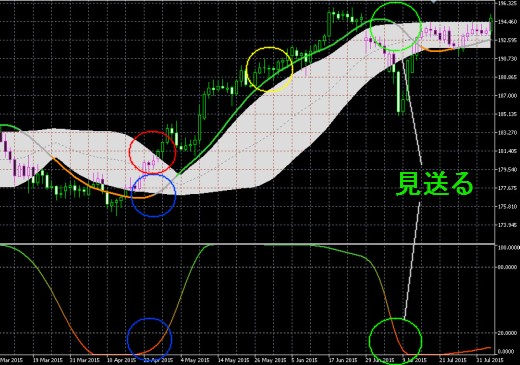Click the 181.405 price axis label
The image size is (520, 365).
[x=507, y=151]
